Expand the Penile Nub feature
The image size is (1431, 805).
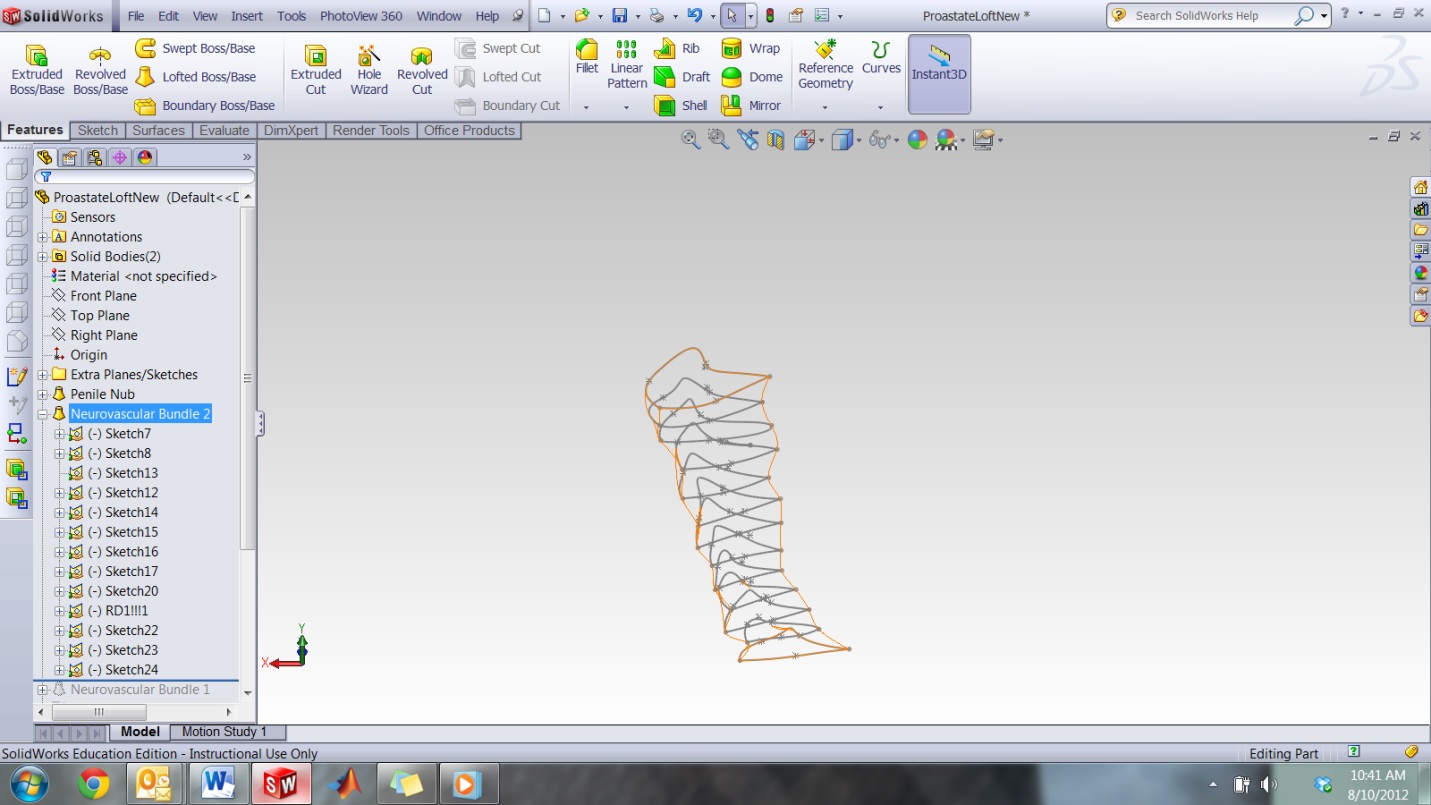tap(43, 394)
